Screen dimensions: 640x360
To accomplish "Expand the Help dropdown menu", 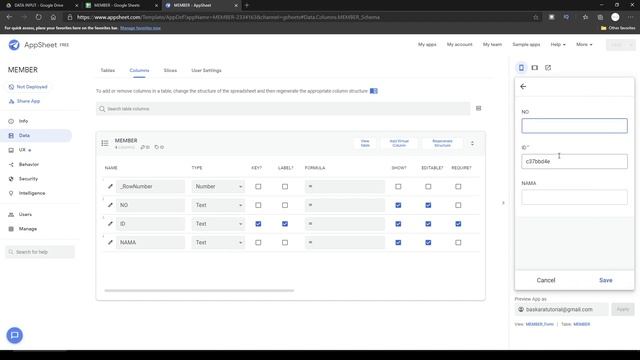I will [558, 44].
